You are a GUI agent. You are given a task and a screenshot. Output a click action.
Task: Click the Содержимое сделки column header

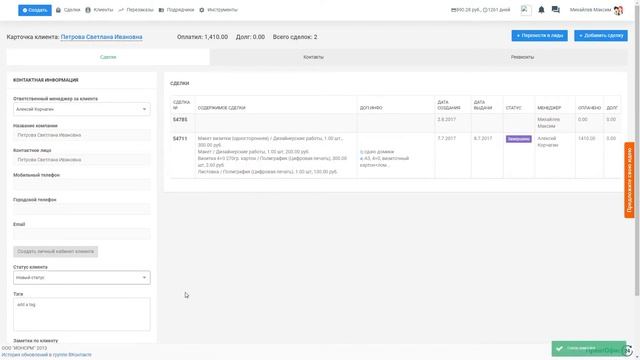[222, 108]
